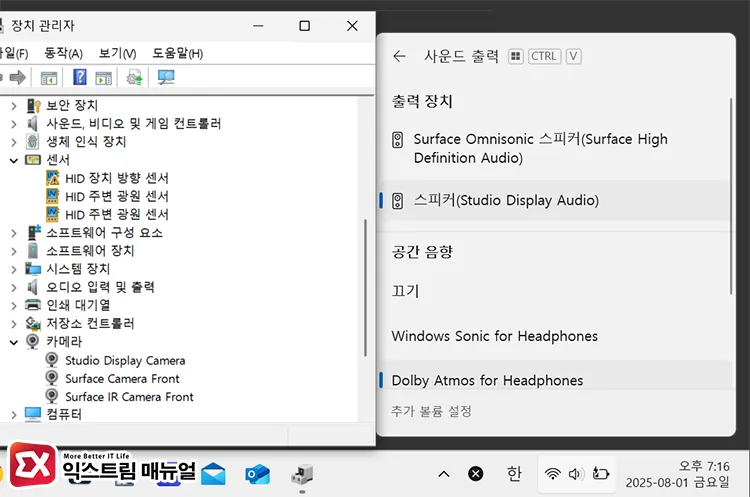Open the 보기(V) menu
The image size is (750, 497).
[117, 53]
